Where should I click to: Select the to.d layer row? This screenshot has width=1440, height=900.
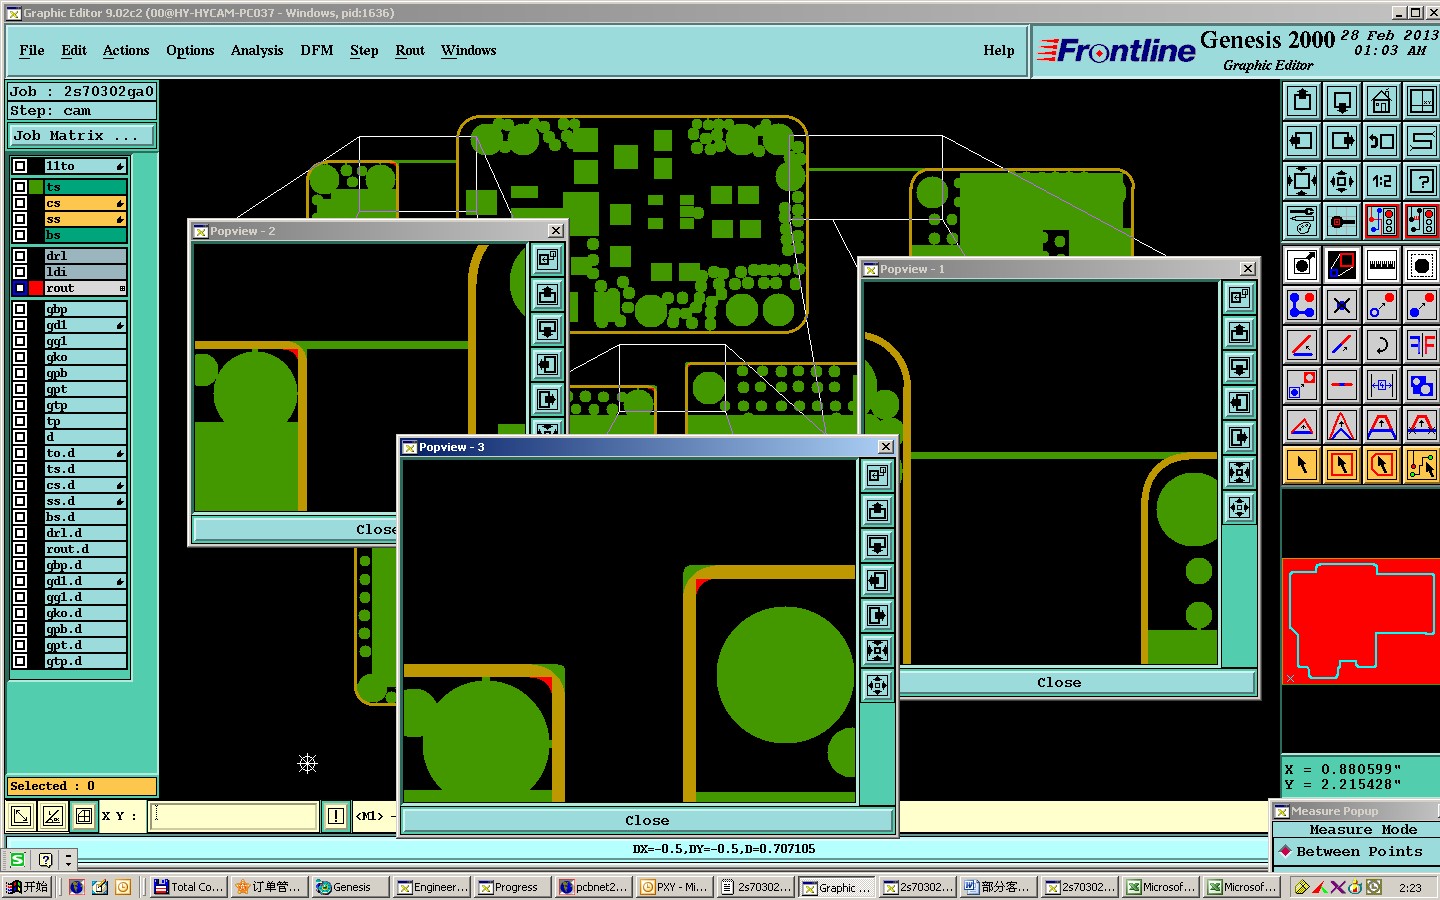pyautogui.click(x=85, y=453)
